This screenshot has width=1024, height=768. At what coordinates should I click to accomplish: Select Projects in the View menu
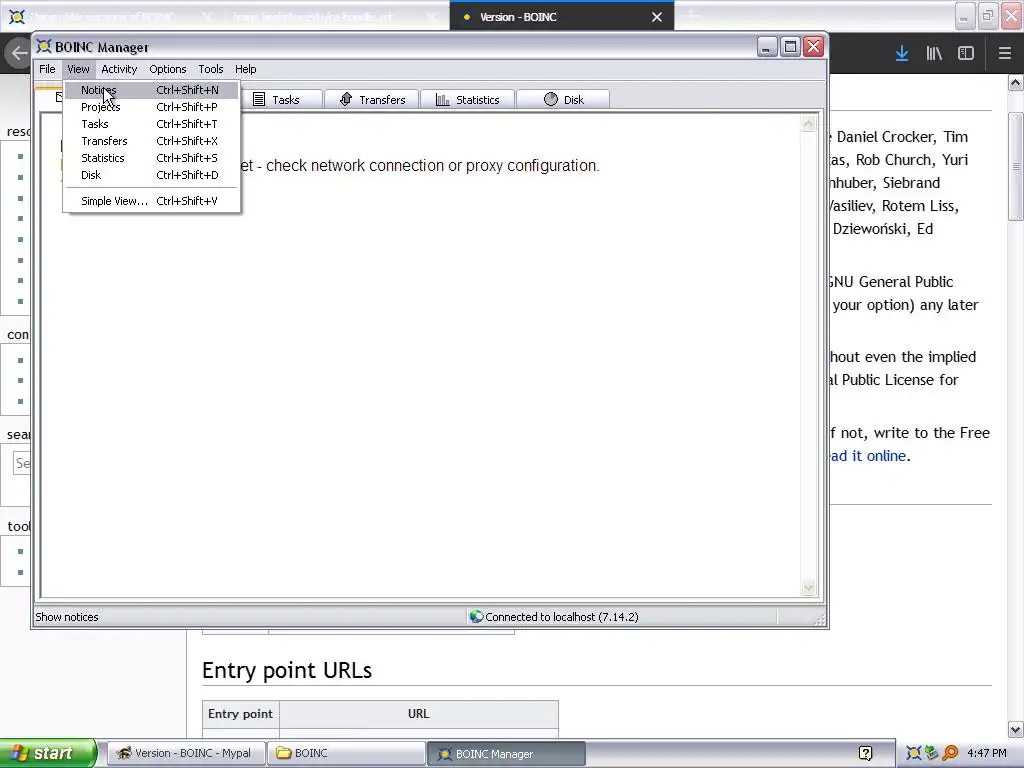click(152, 107)
